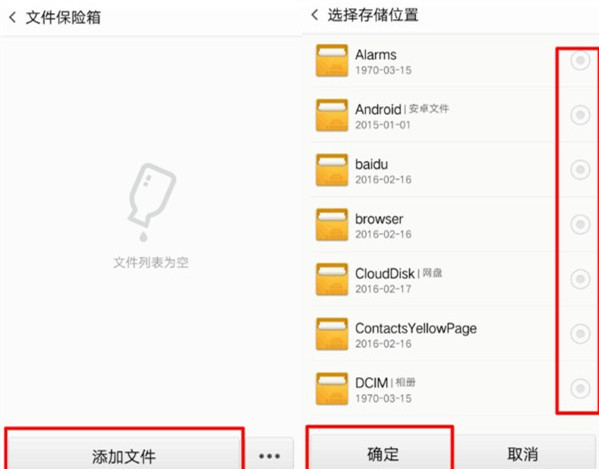This screenshot has height=469, width=599.
Task: Go back from 选择存储位置 screen
Action: coord(314,15)
